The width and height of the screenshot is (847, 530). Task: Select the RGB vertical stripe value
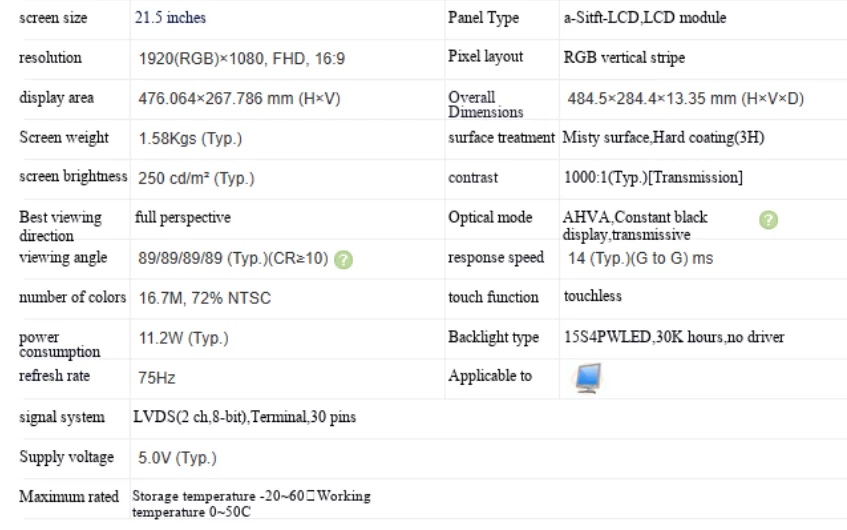tap(624, 58)
